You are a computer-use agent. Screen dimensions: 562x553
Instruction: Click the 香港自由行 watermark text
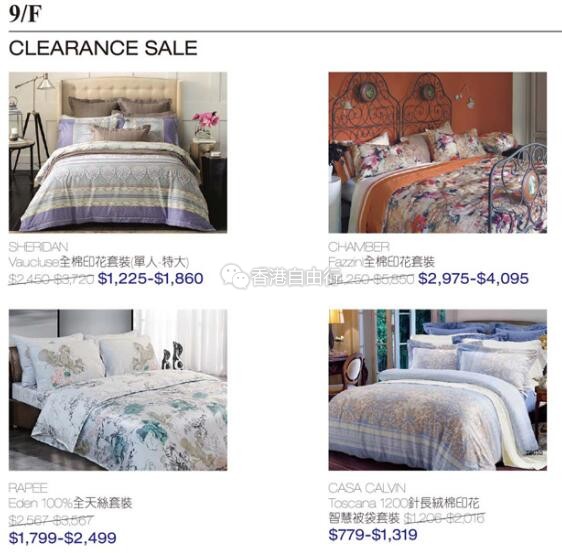pos(290,277)
